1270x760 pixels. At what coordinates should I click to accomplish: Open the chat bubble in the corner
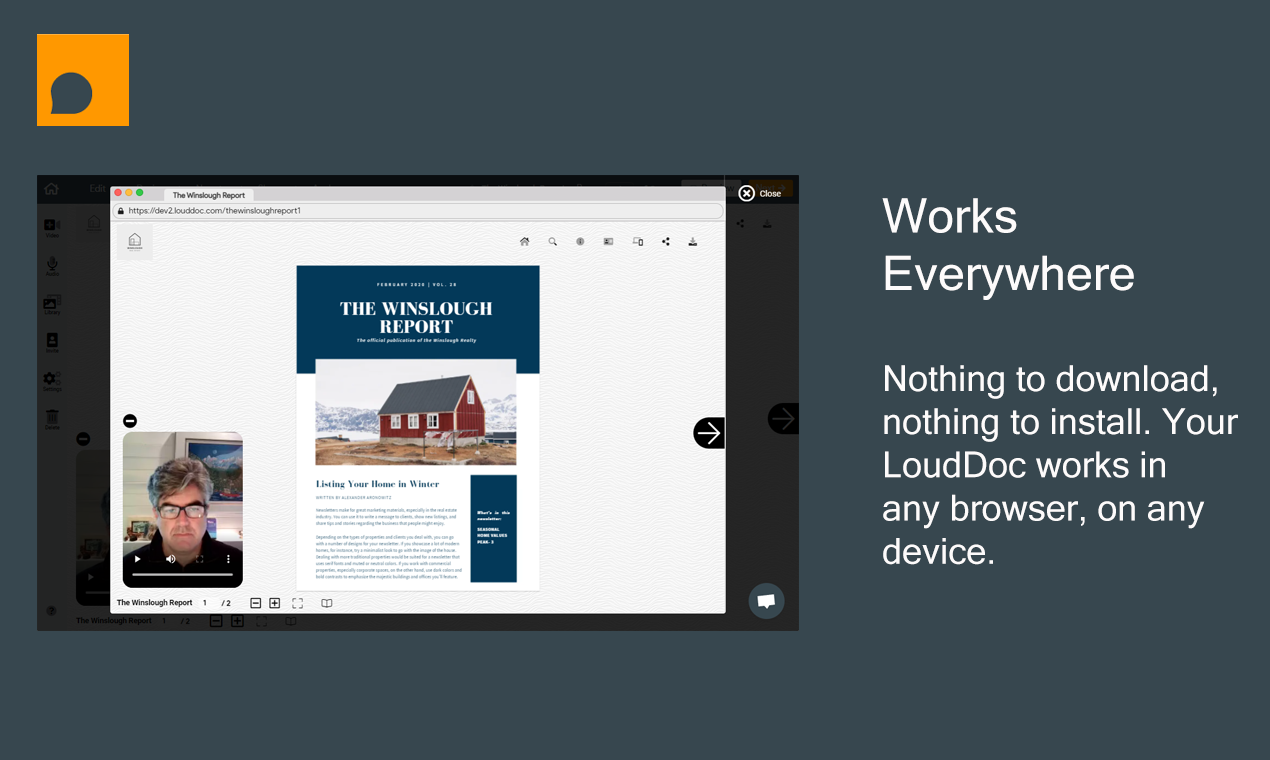(x=766, y=601)
